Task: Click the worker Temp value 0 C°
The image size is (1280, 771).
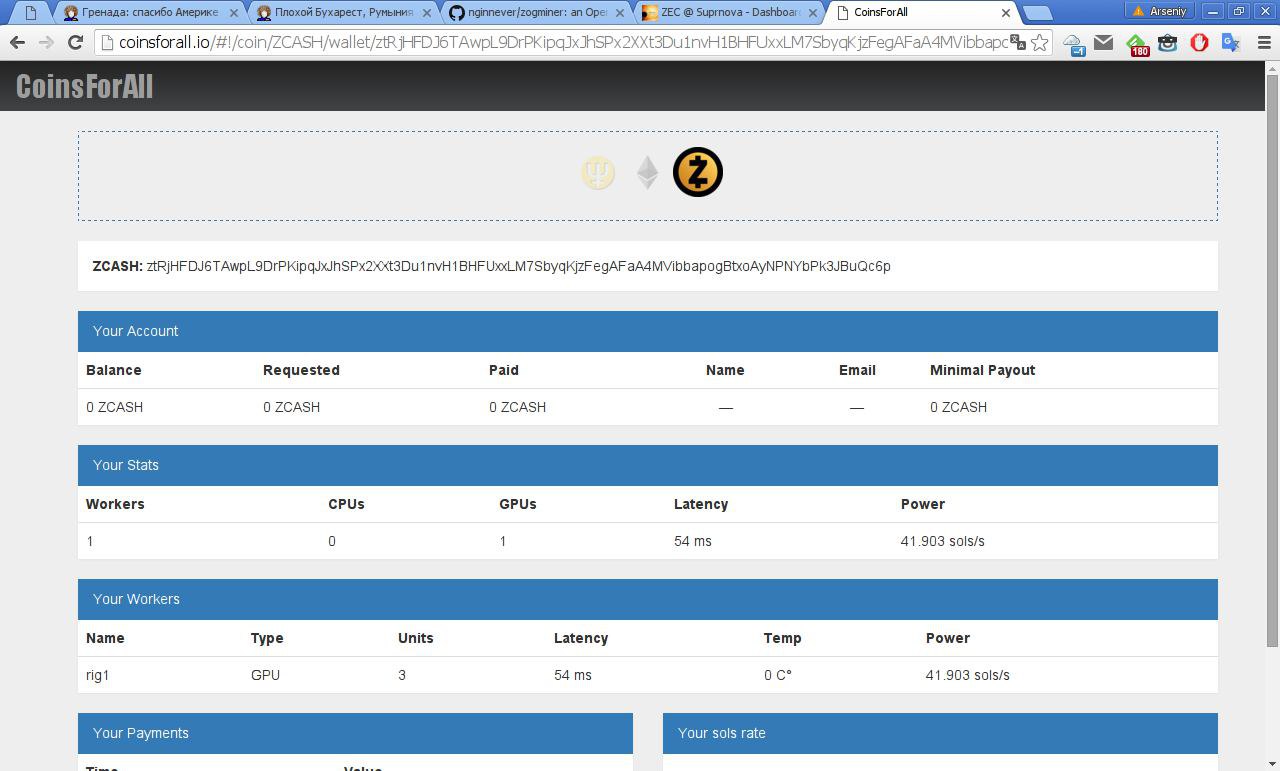Action: click(x=778, y=675)
